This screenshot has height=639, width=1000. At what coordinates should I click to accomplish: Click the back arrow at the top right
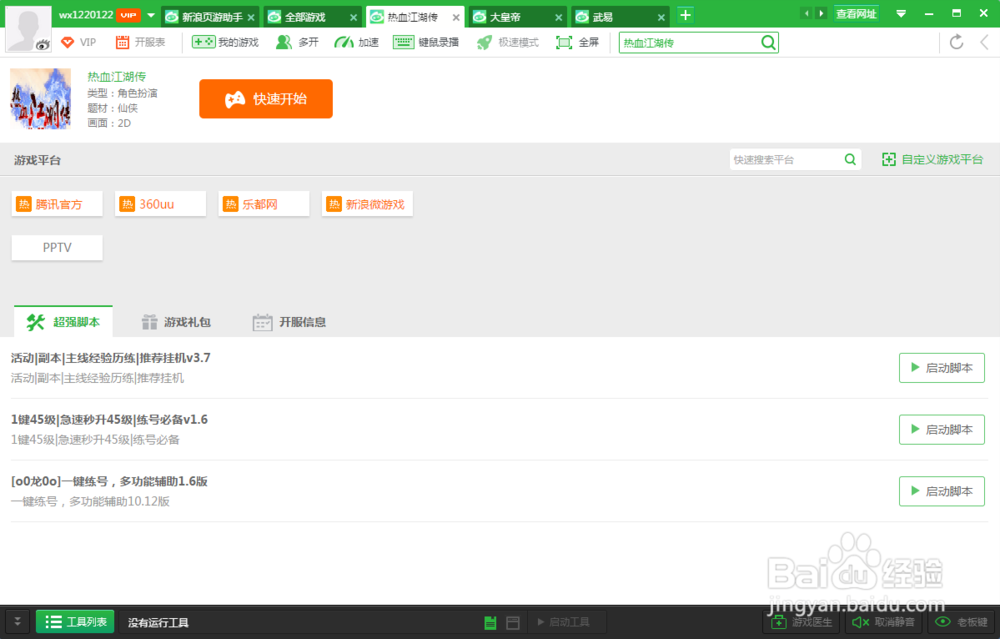[x=985, y=42]
